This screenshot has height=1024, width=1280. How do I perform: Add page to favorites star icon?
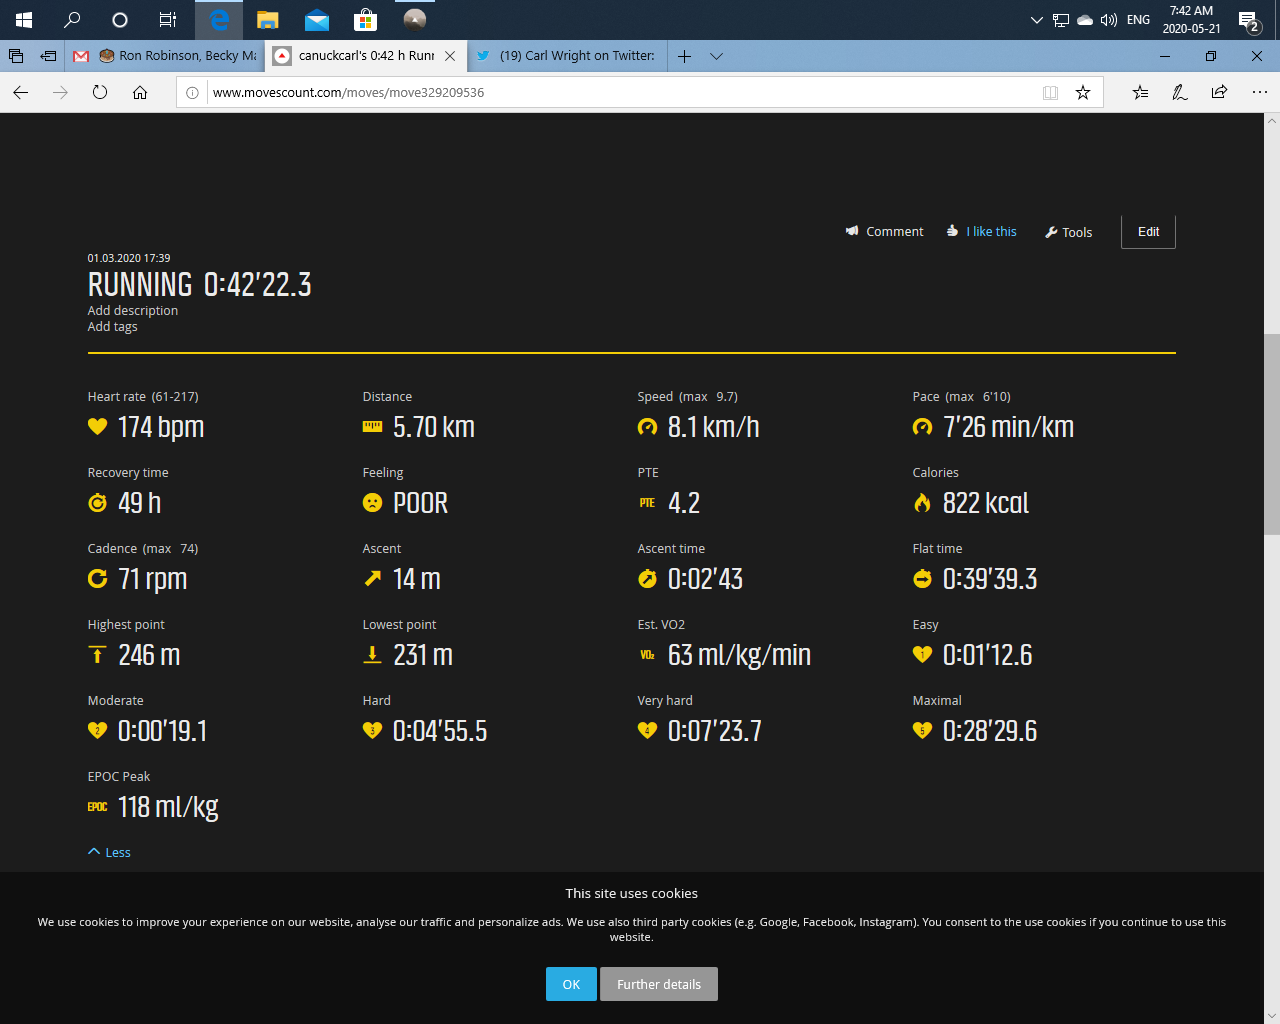click(x=1082, y=93)
